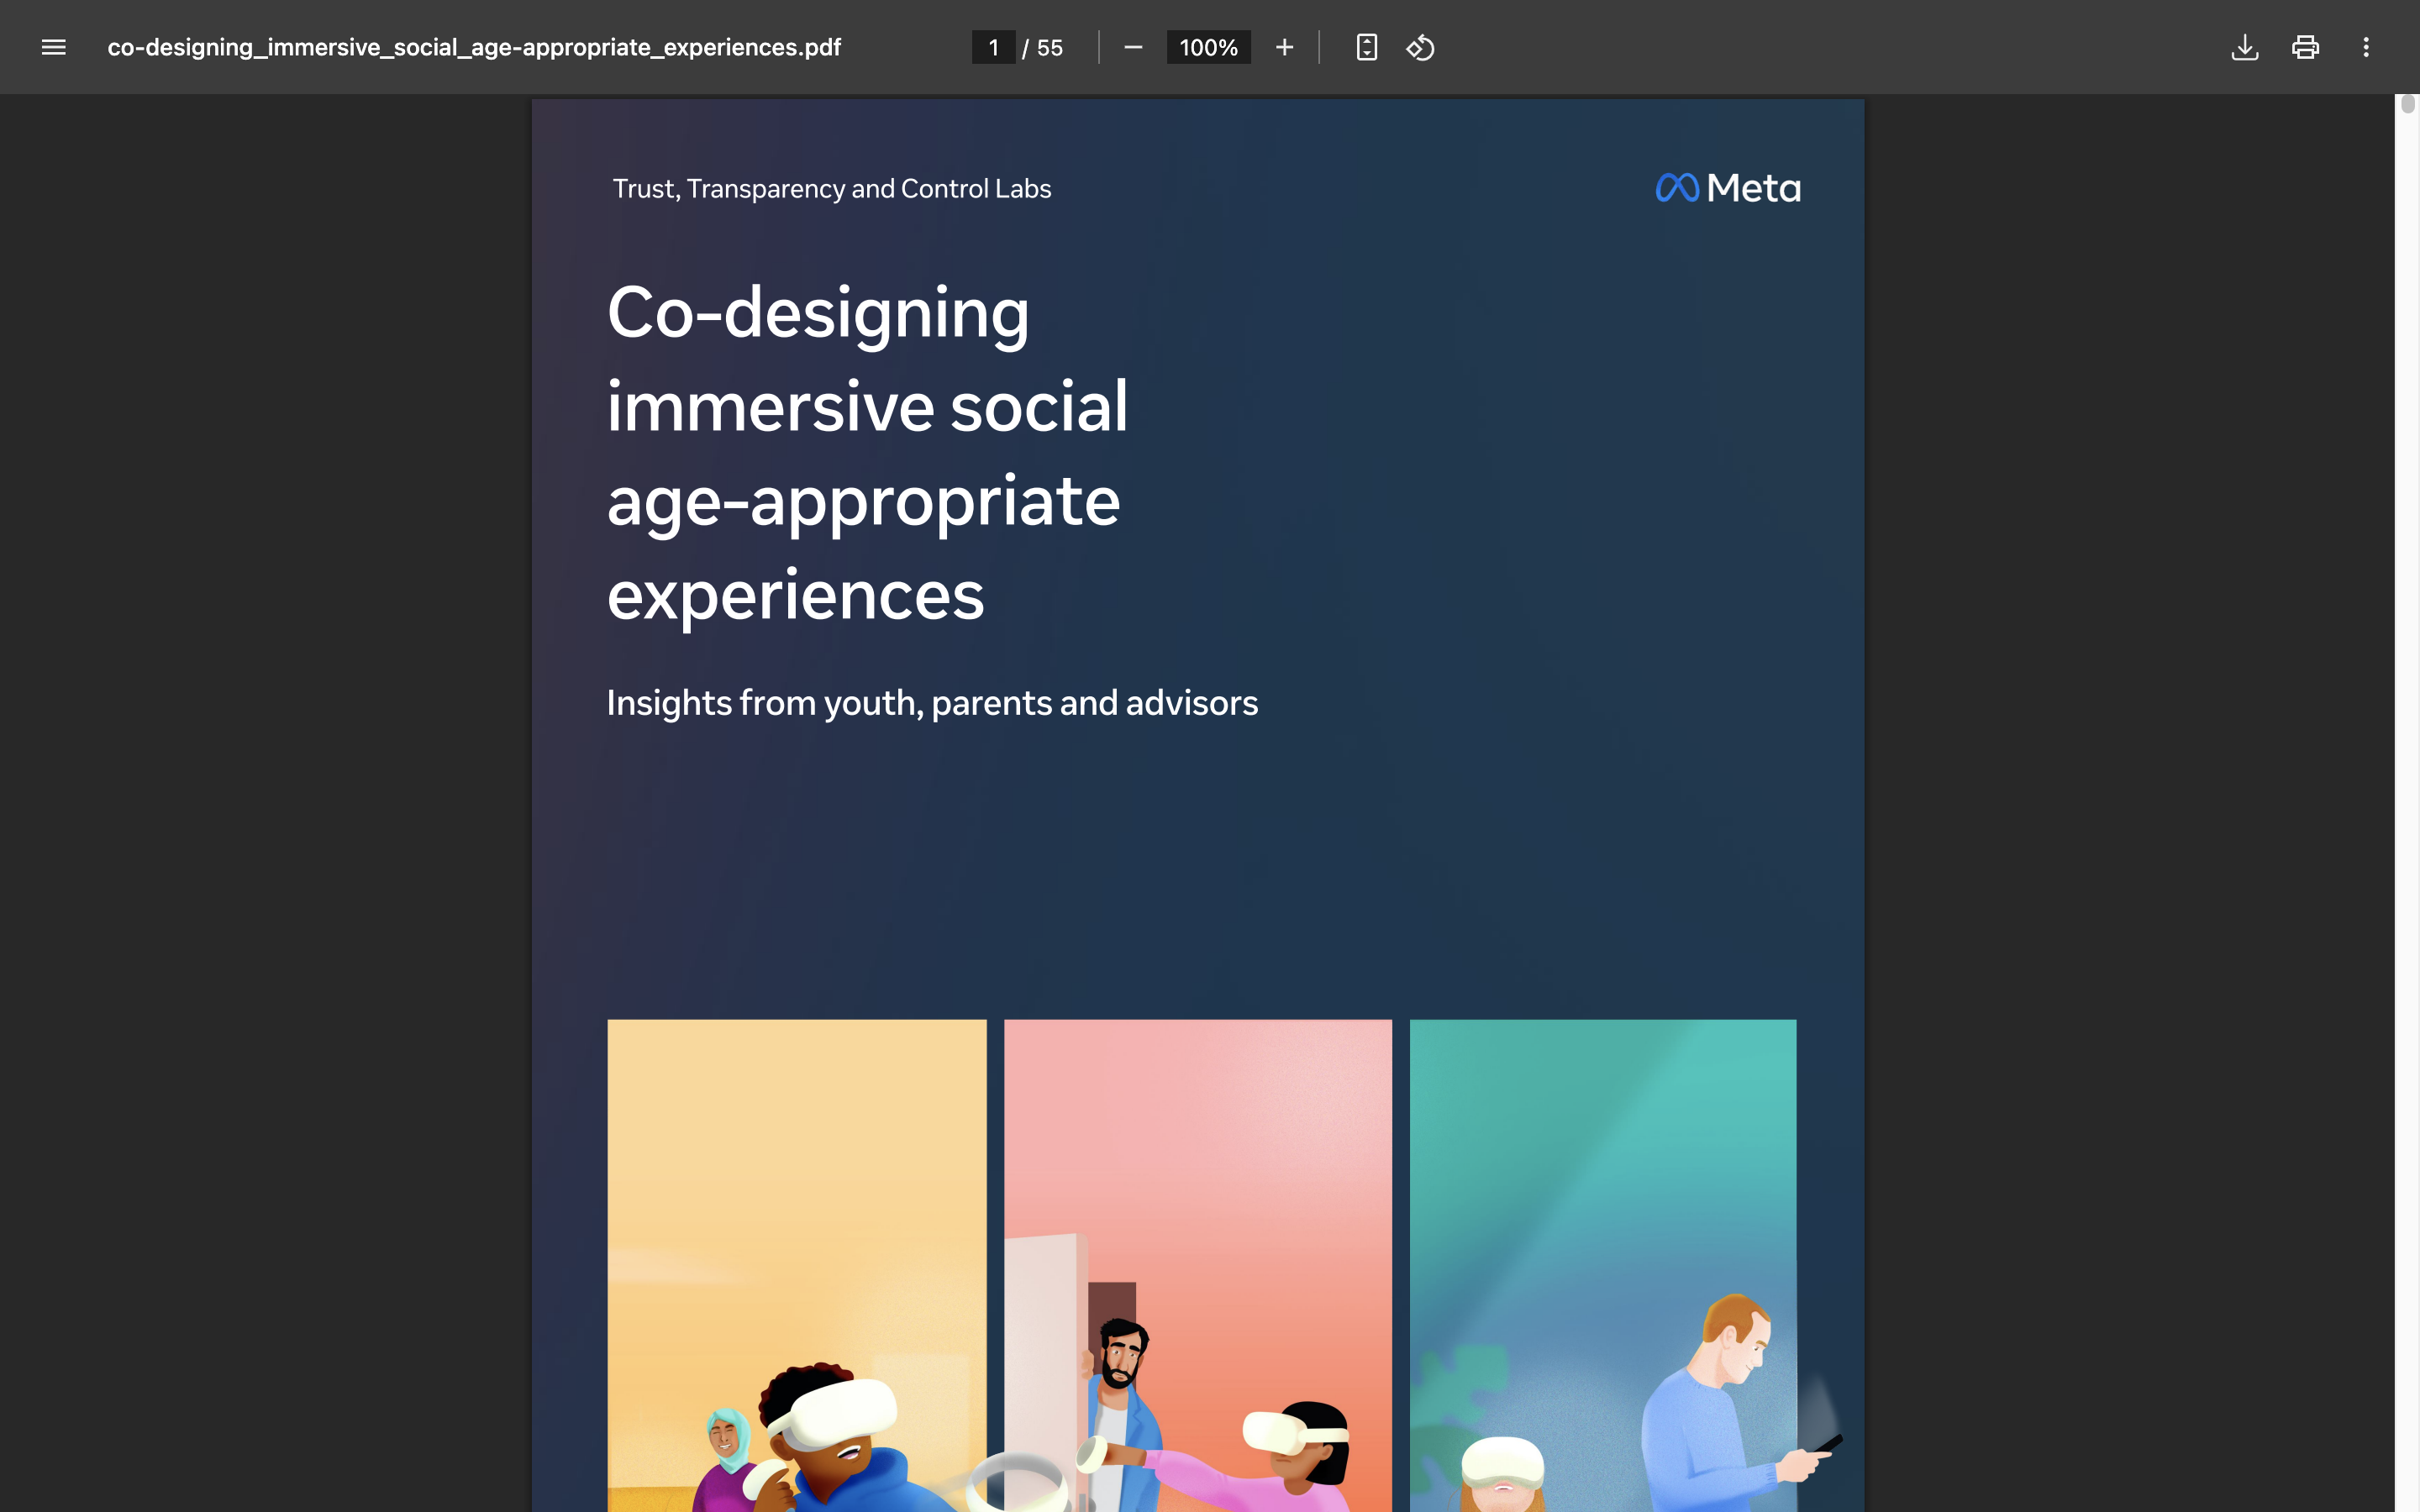The width and height of the screenshot is (2420, 1512).
Task: Download the PDF file
Action: point(2244,47)
